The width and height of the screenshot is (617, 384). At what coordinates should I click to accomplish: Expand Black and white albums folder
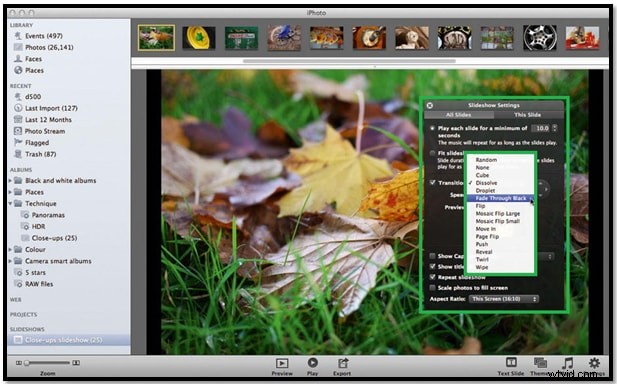pos(10,181)
